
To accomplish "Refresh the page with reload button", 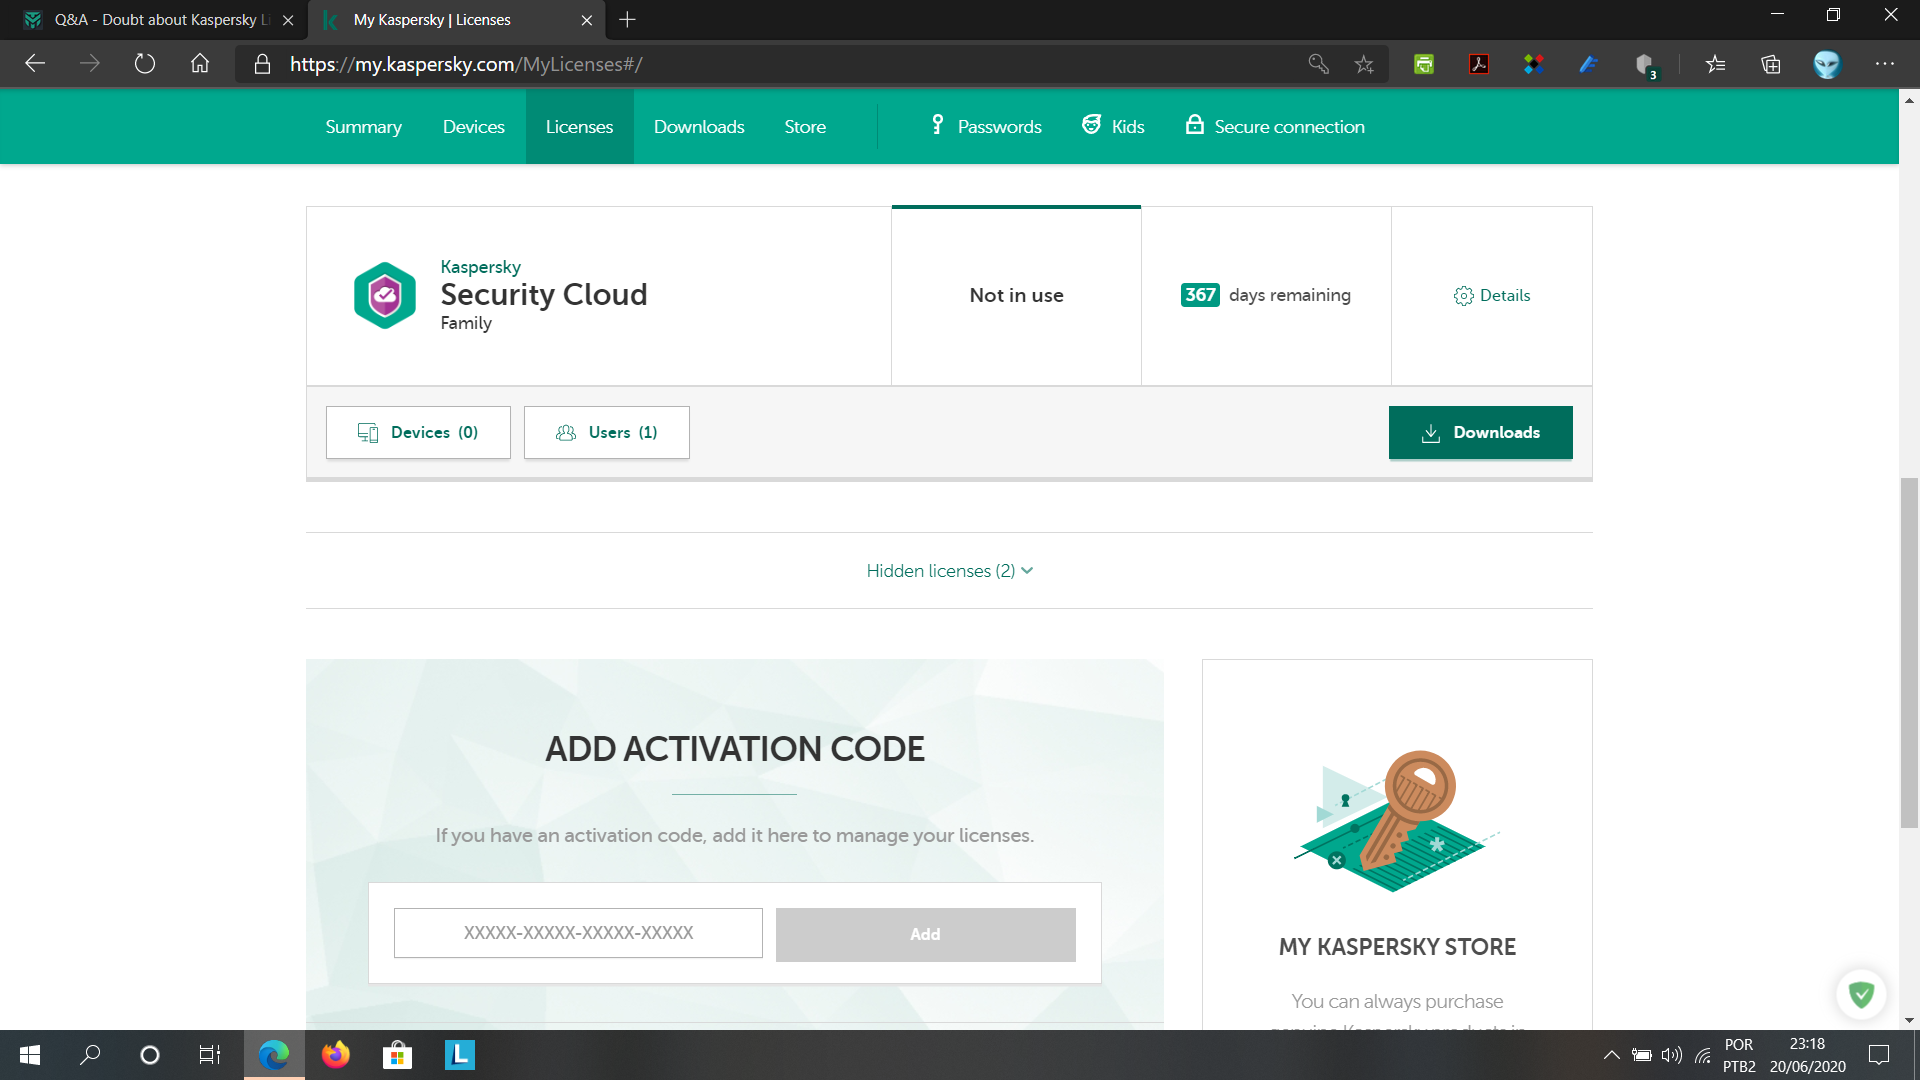I will (x=145, y=65).
